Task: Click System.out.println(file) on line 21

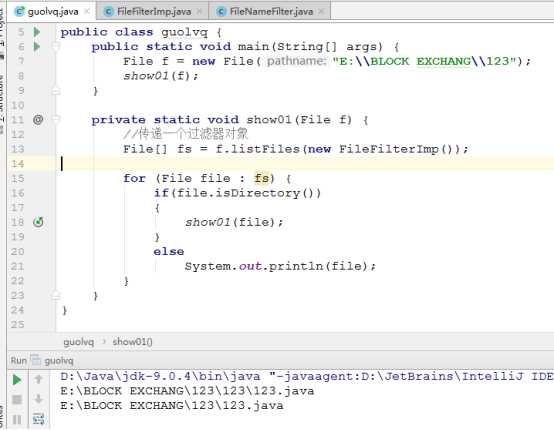Action: (280, 266)
